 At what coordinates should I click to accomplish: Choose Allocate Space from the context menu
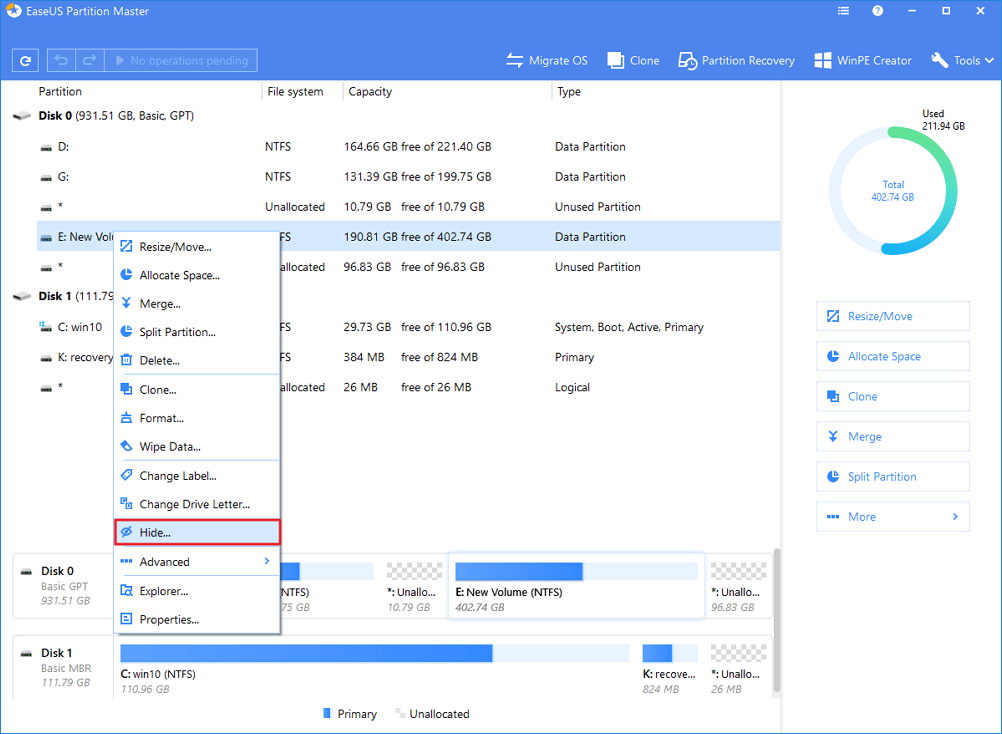197,275
